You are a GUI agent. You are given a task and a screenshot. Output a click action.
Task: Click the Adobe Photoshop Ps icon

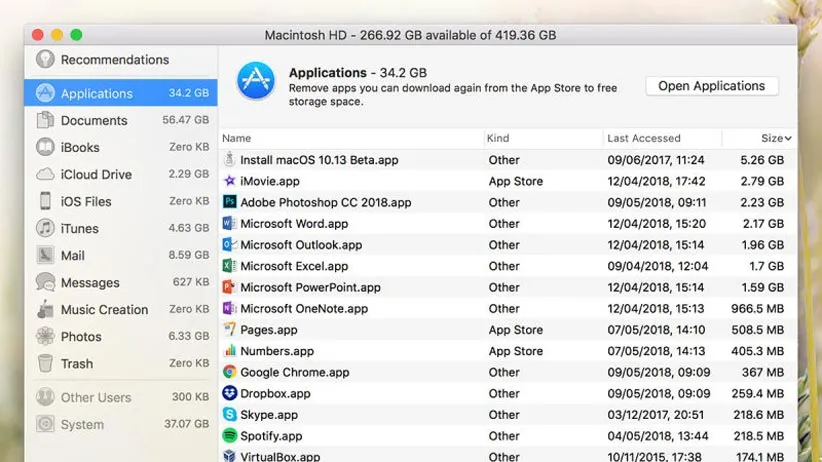pos(229,202)
